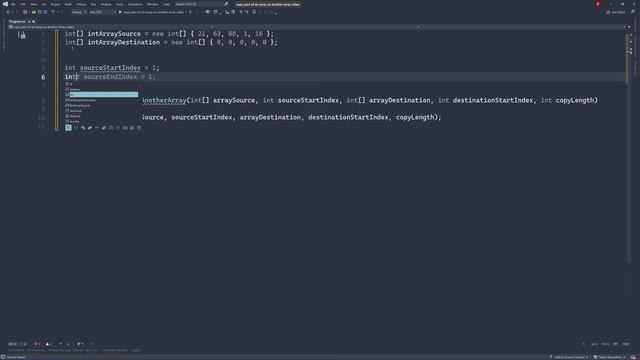Open the Extensions menu
This screenshot has width=640, height=360.
(135, 4)
